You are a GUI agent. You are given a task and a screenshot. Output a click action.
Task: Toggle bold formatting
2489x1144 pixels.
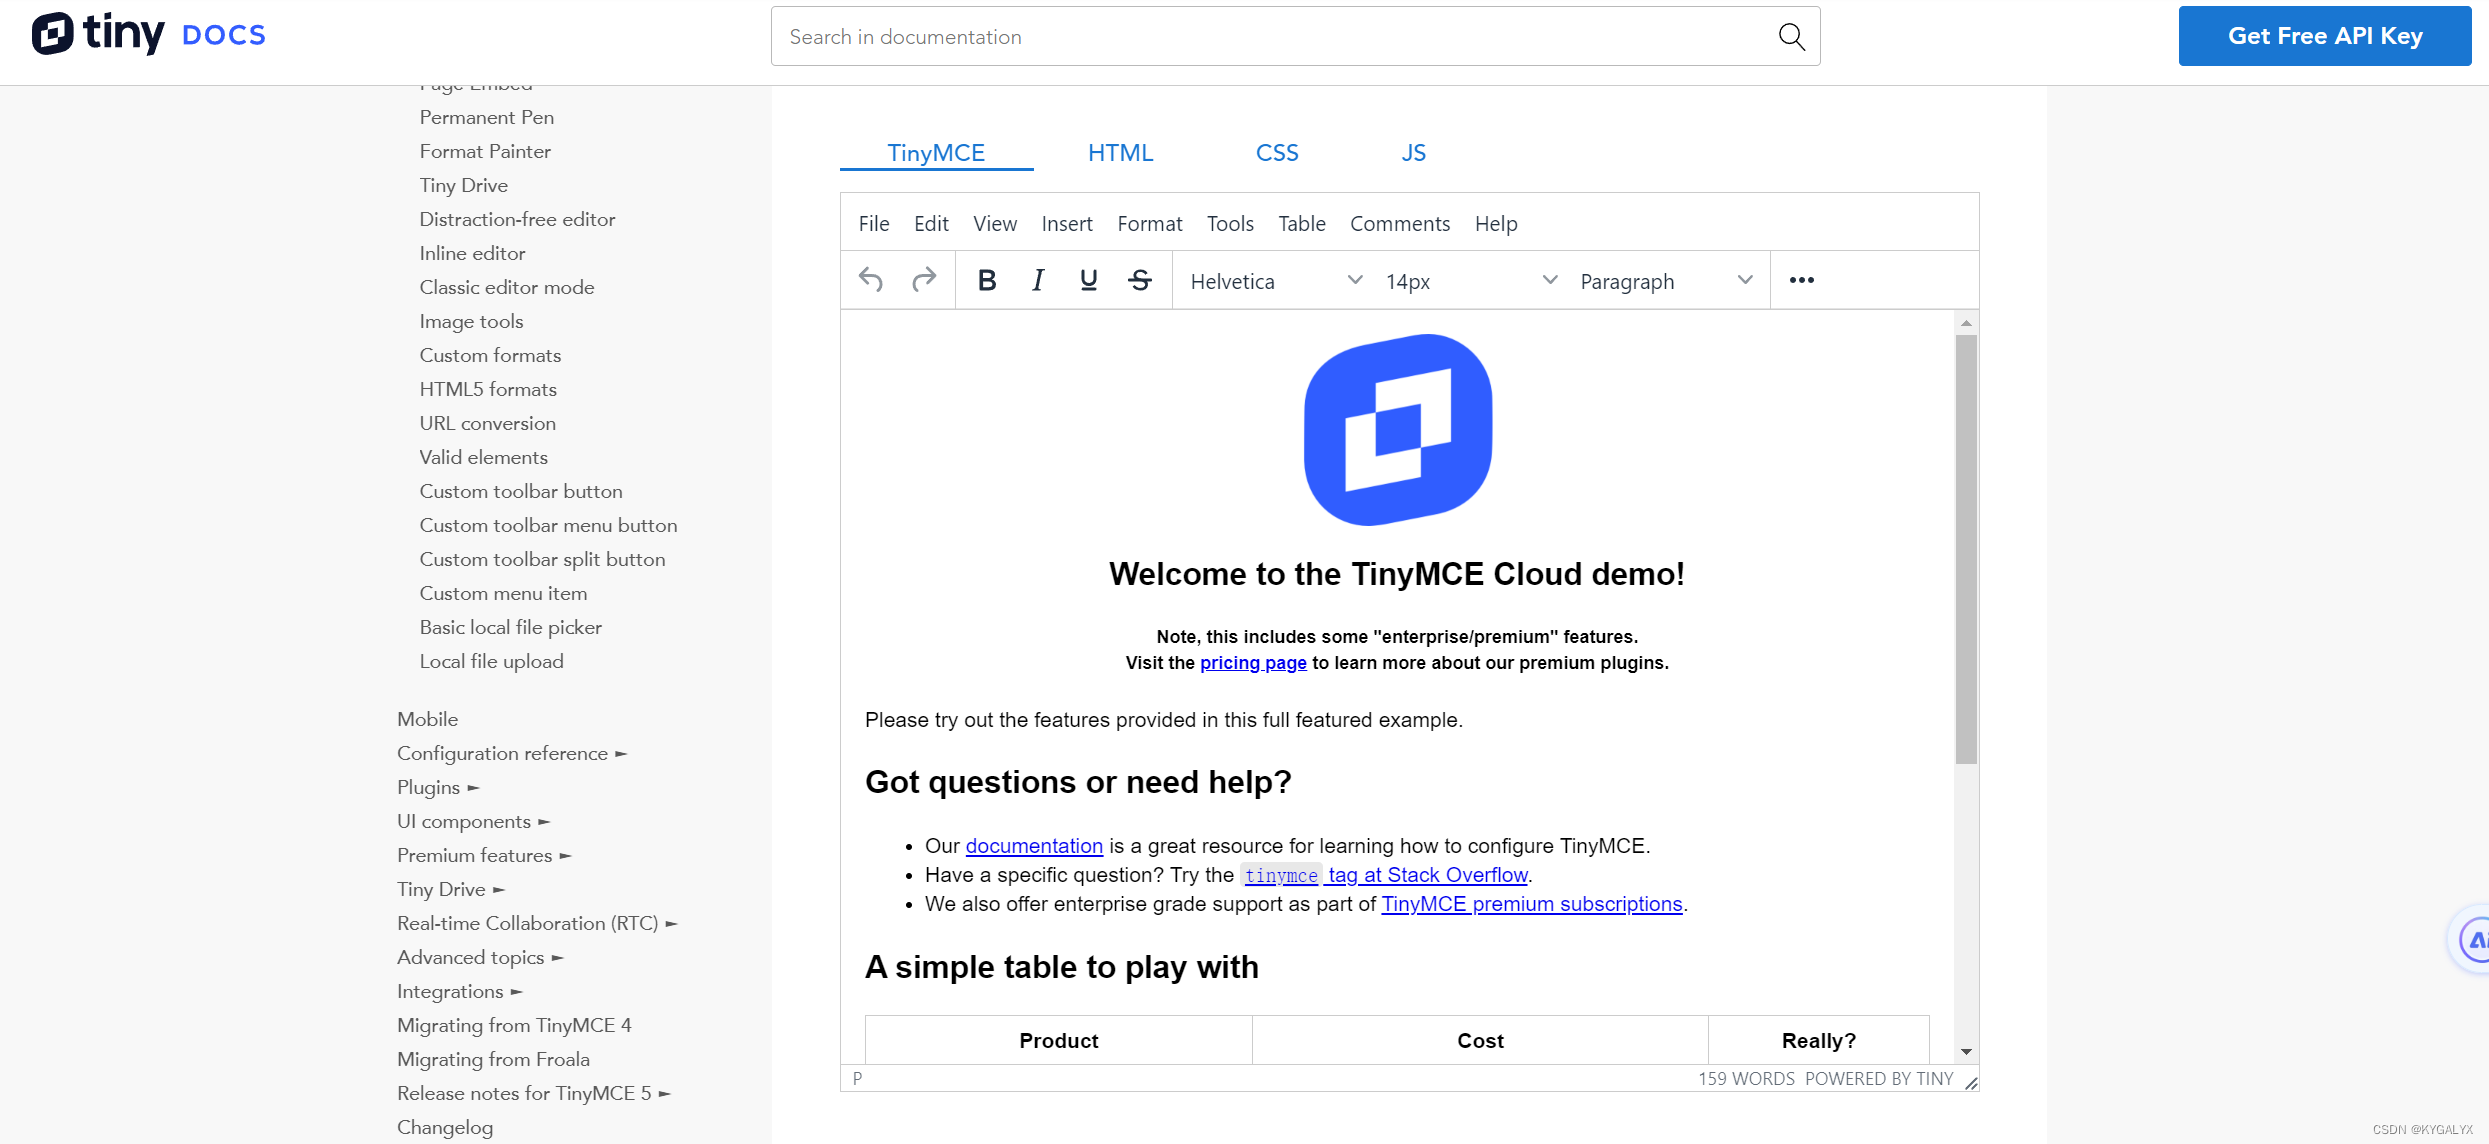(987, 280)
